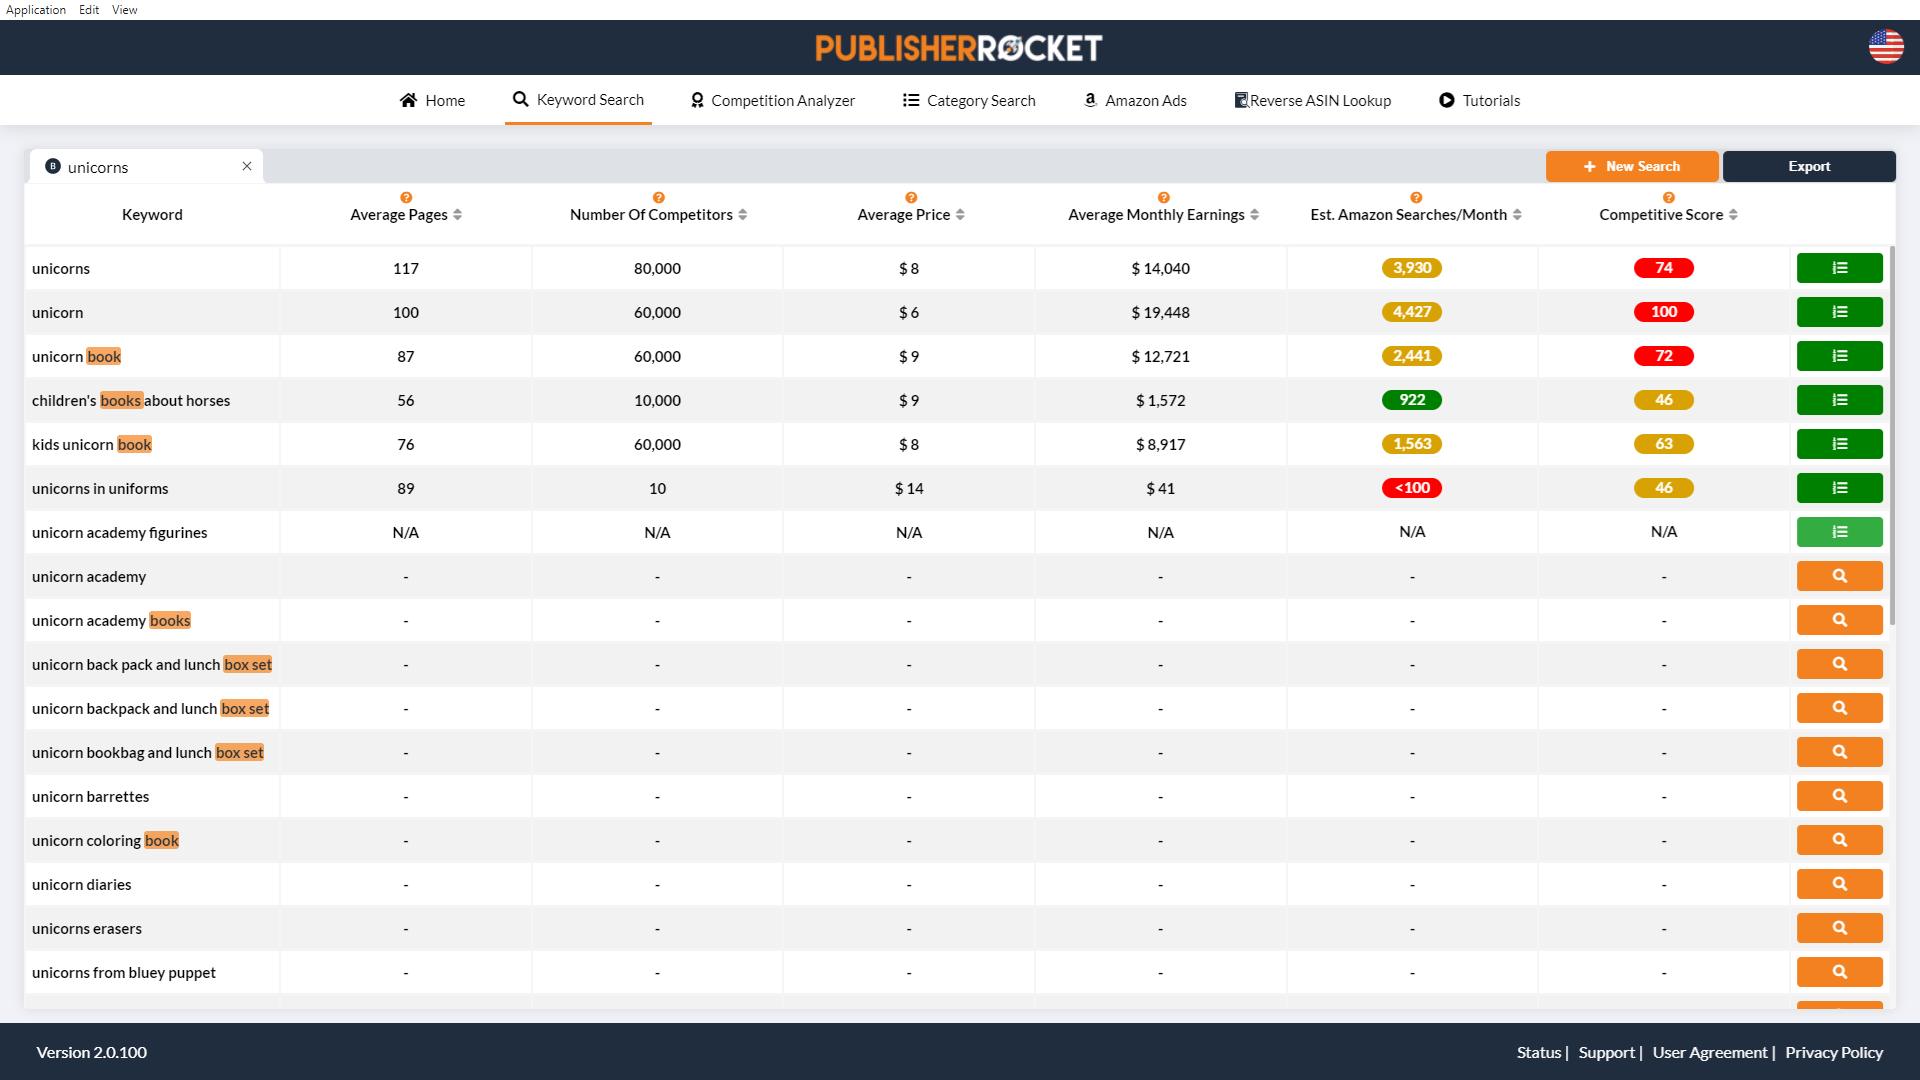1920x1080 pixels.
Task: Show help for Est. Amazon Searches/Month column
Action: click(x=1416, y=198)
